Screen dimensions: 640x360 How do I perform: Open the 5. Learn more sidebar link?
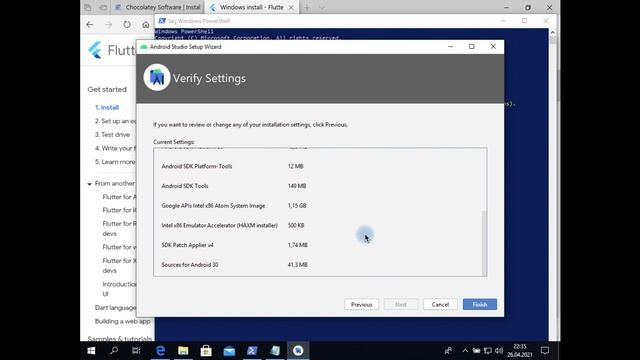point(115,162)
